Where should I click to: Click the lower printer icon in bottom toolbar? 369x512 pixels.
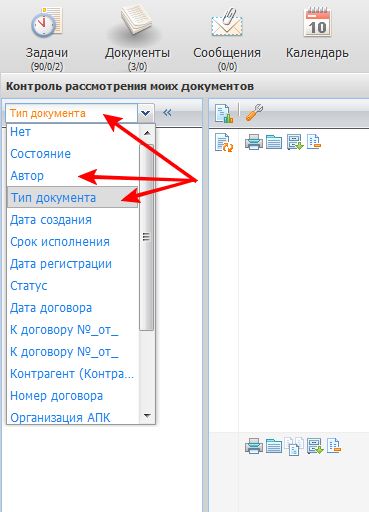(x=254, y=446)
